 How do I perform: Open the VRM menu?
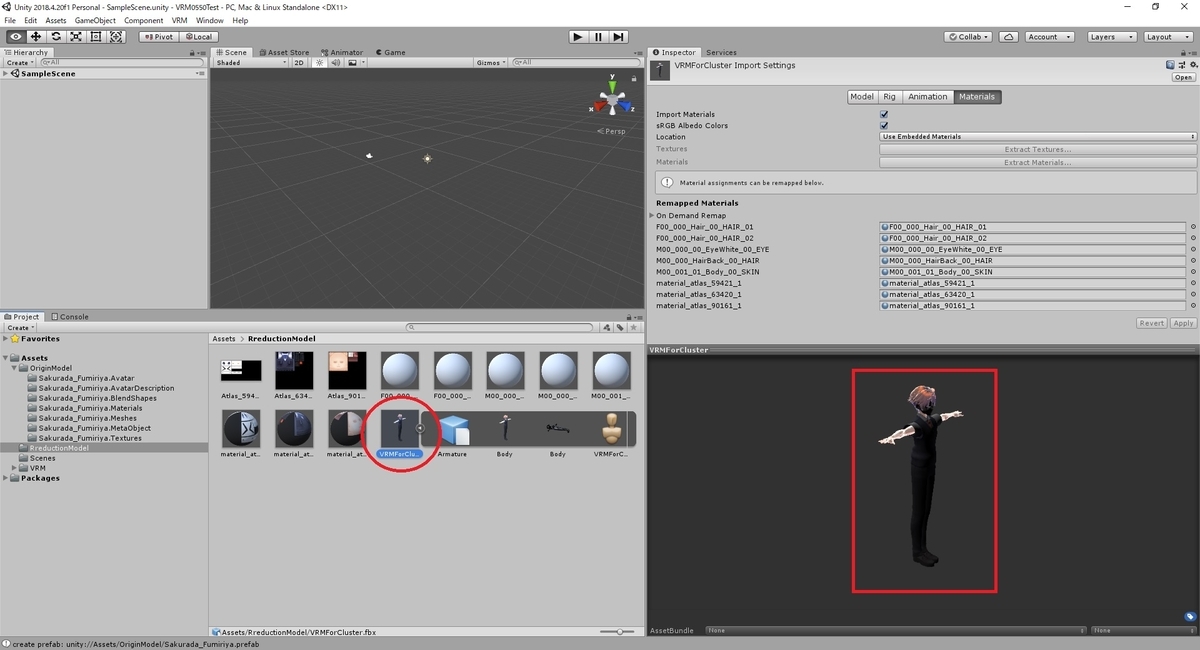point(179,20)
